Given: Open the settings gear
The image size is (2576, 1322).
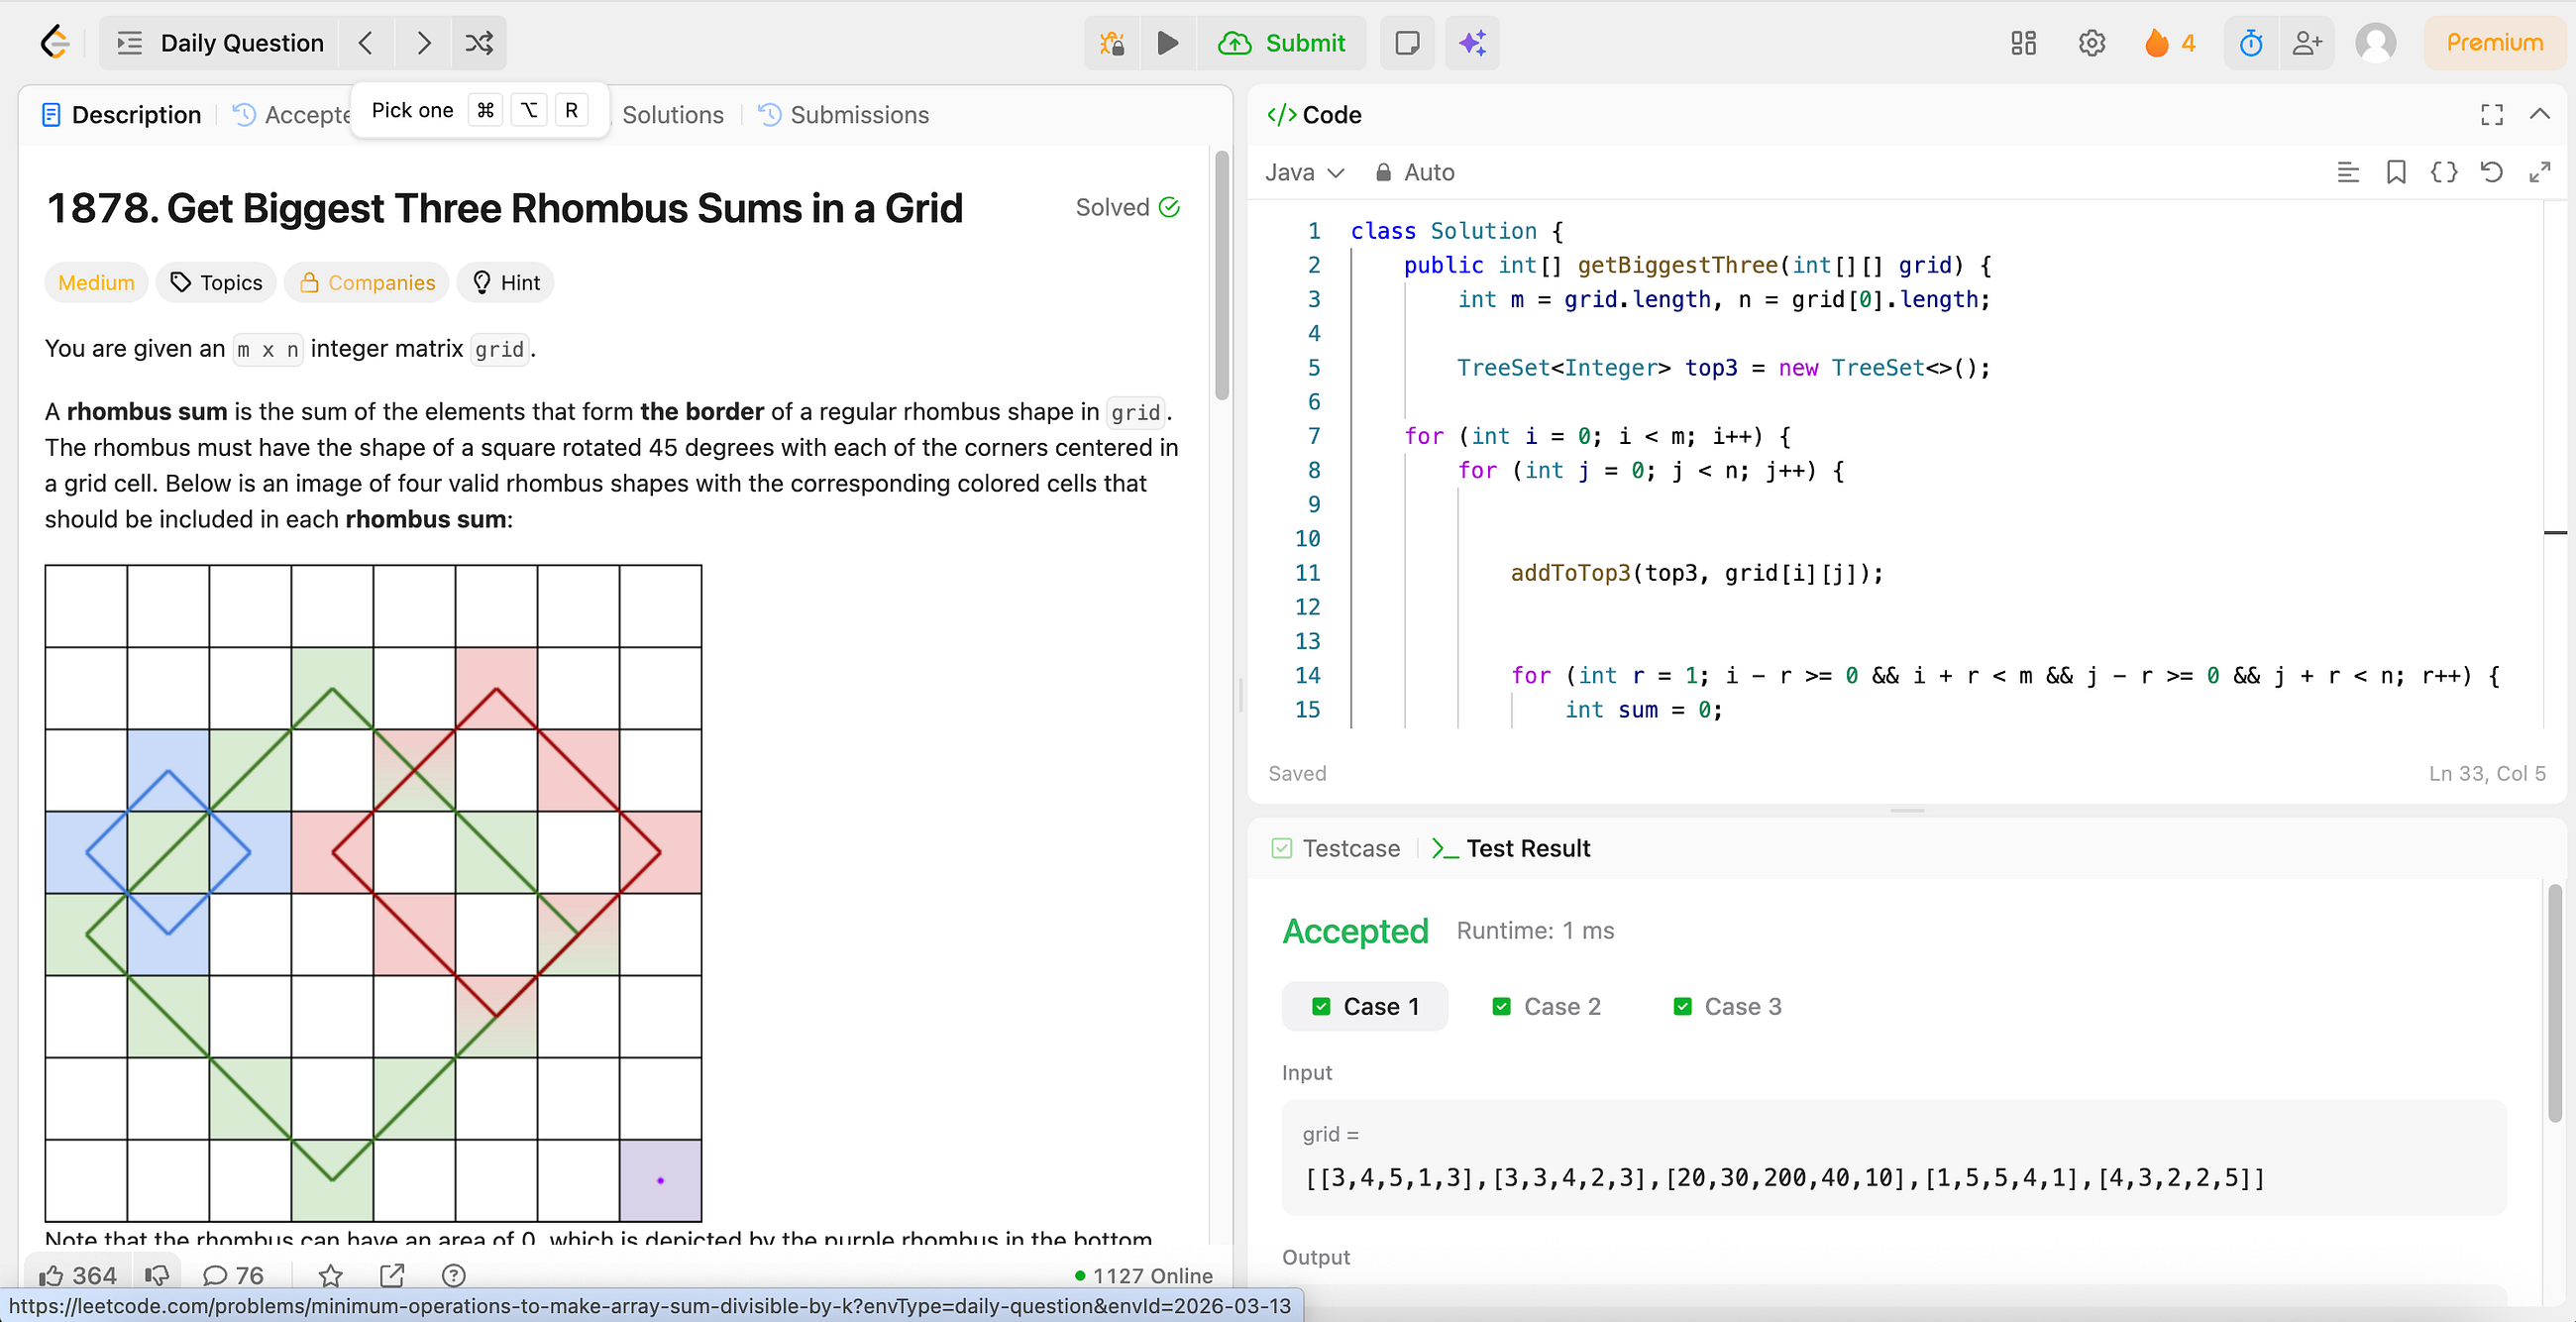Looking at the screenshot, I should 2092,43.
